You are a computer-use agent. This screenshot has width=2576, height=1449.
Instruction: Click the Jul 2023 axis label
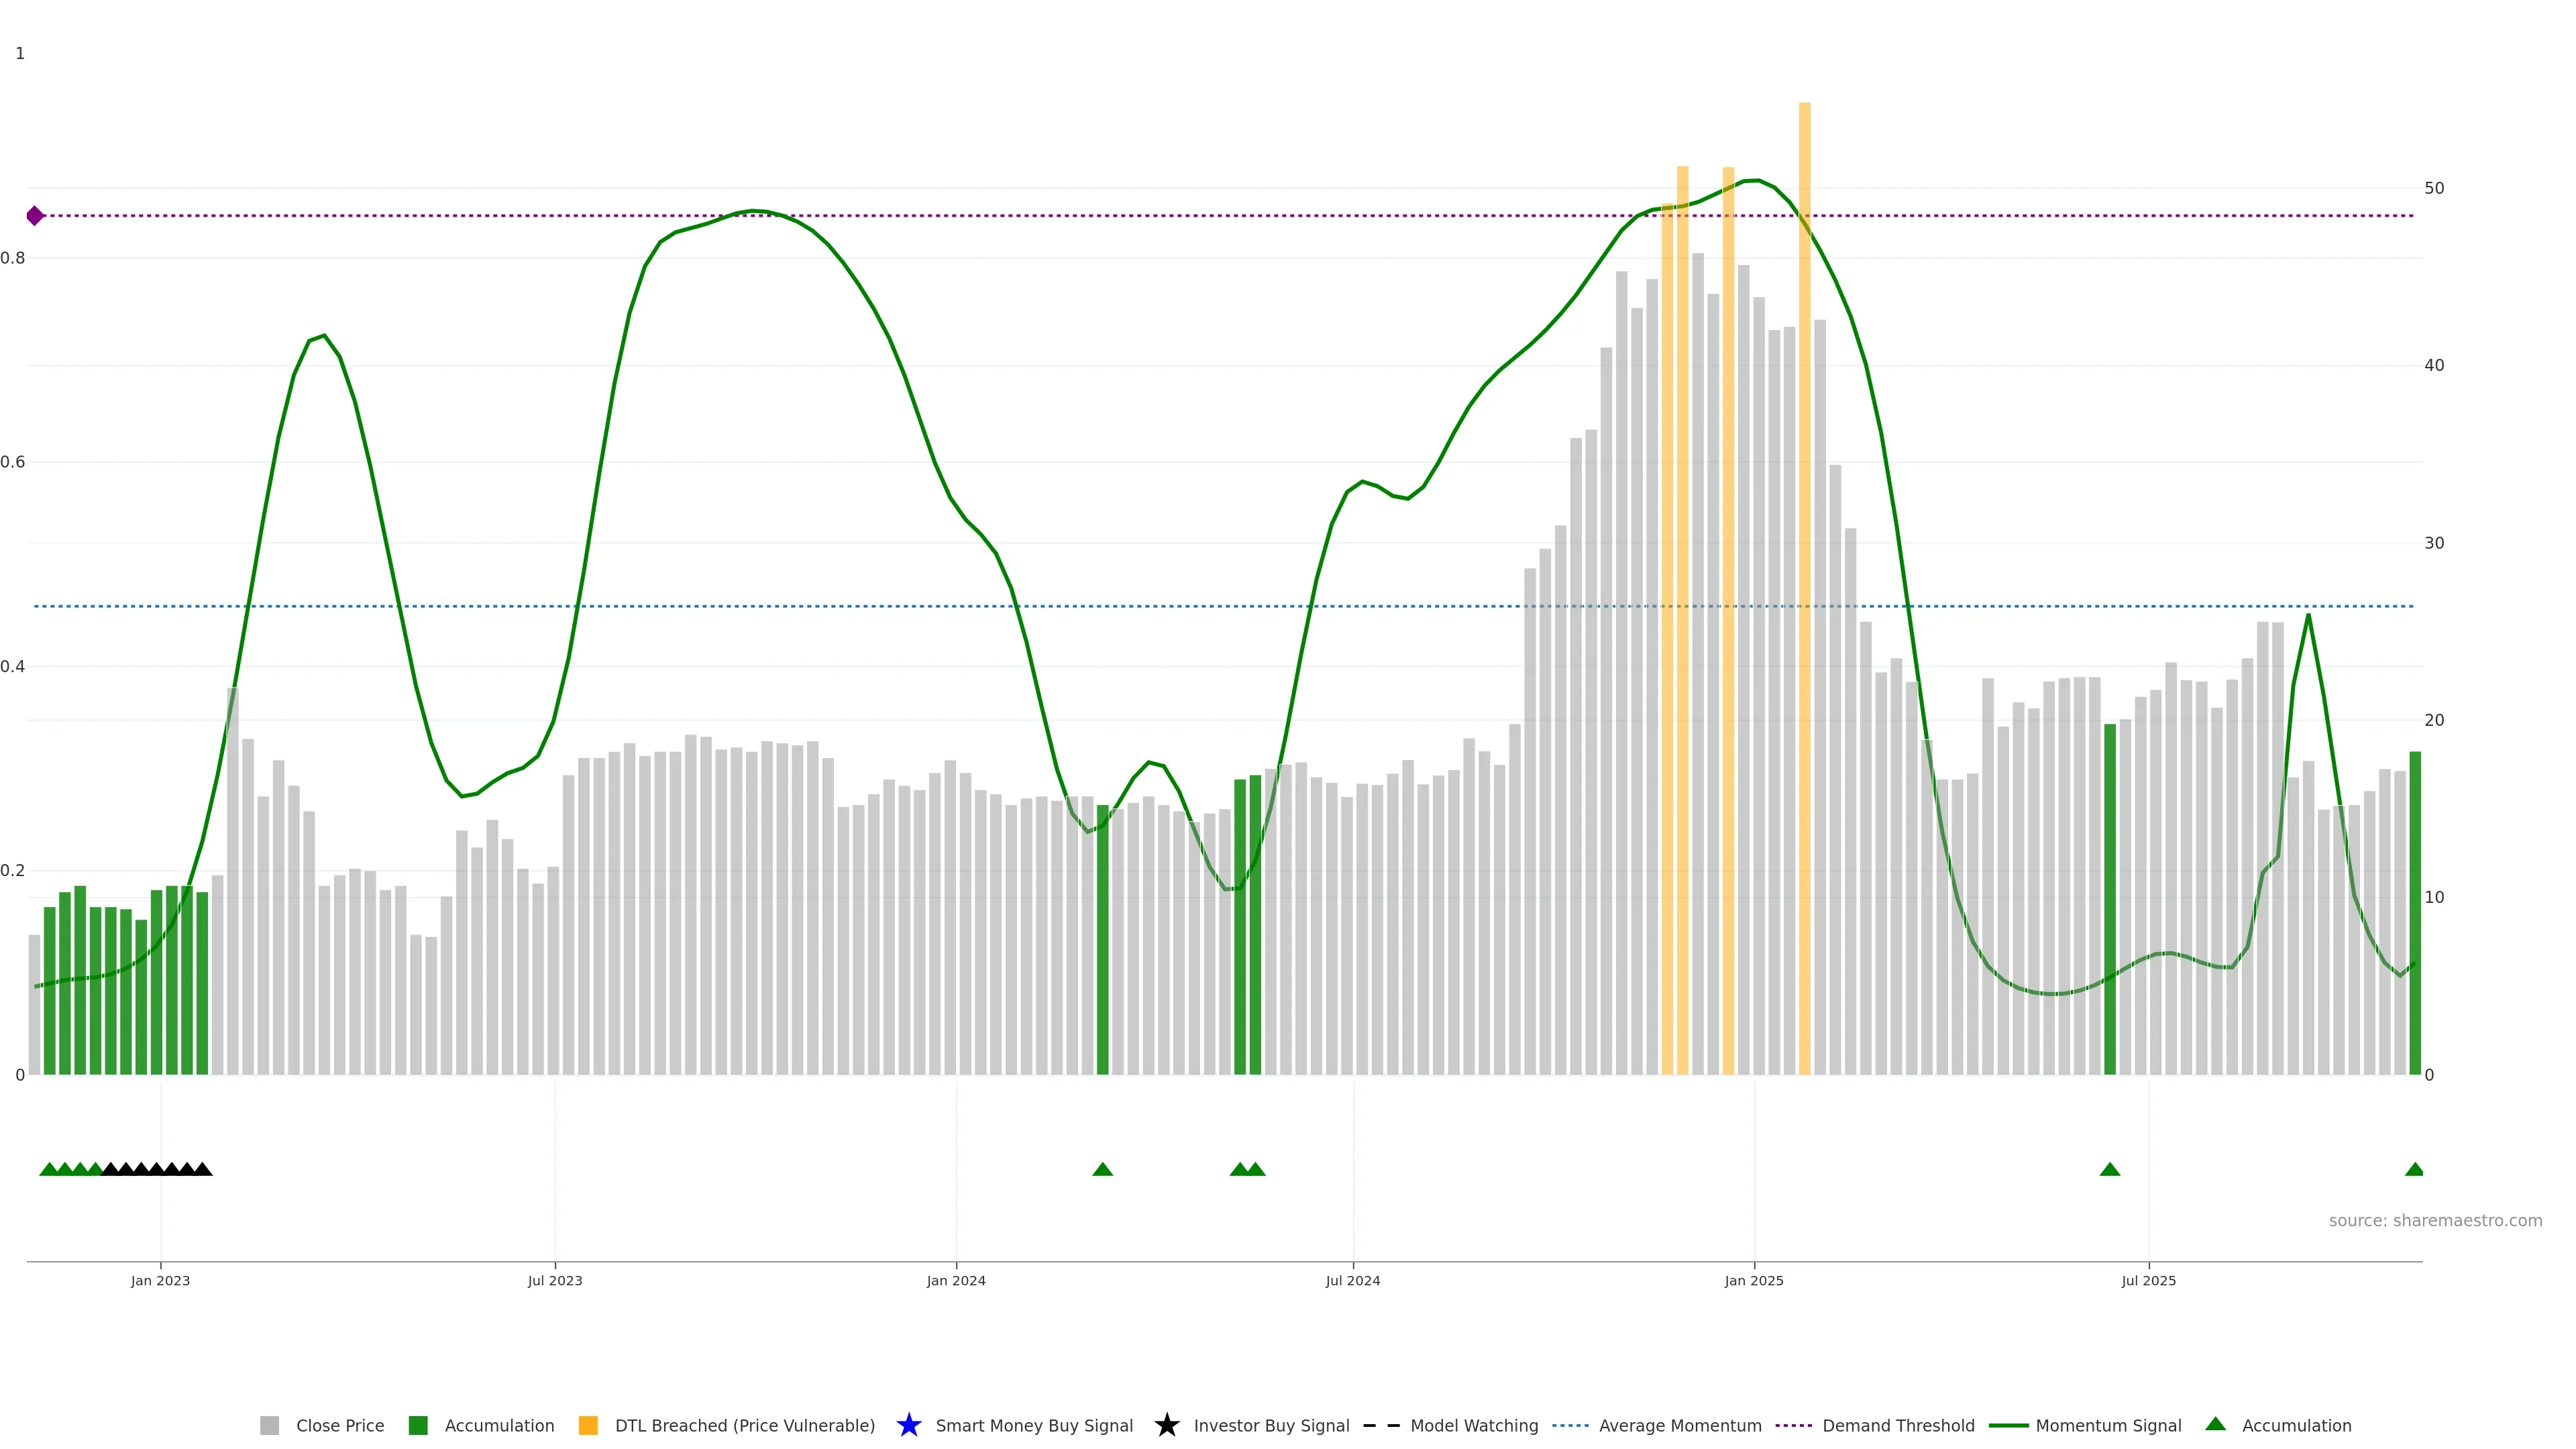[x=555, y=1280]
